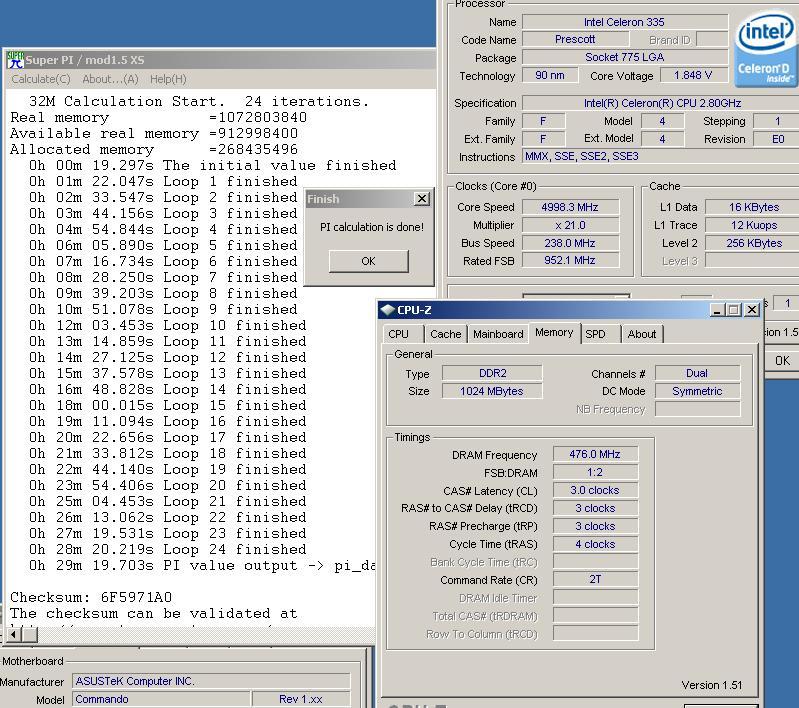Image resolution: width=799 pixels, height=708 pixels.
Task: Click the Loop 24 finished line in Super PI
Action: coord(168,549)
